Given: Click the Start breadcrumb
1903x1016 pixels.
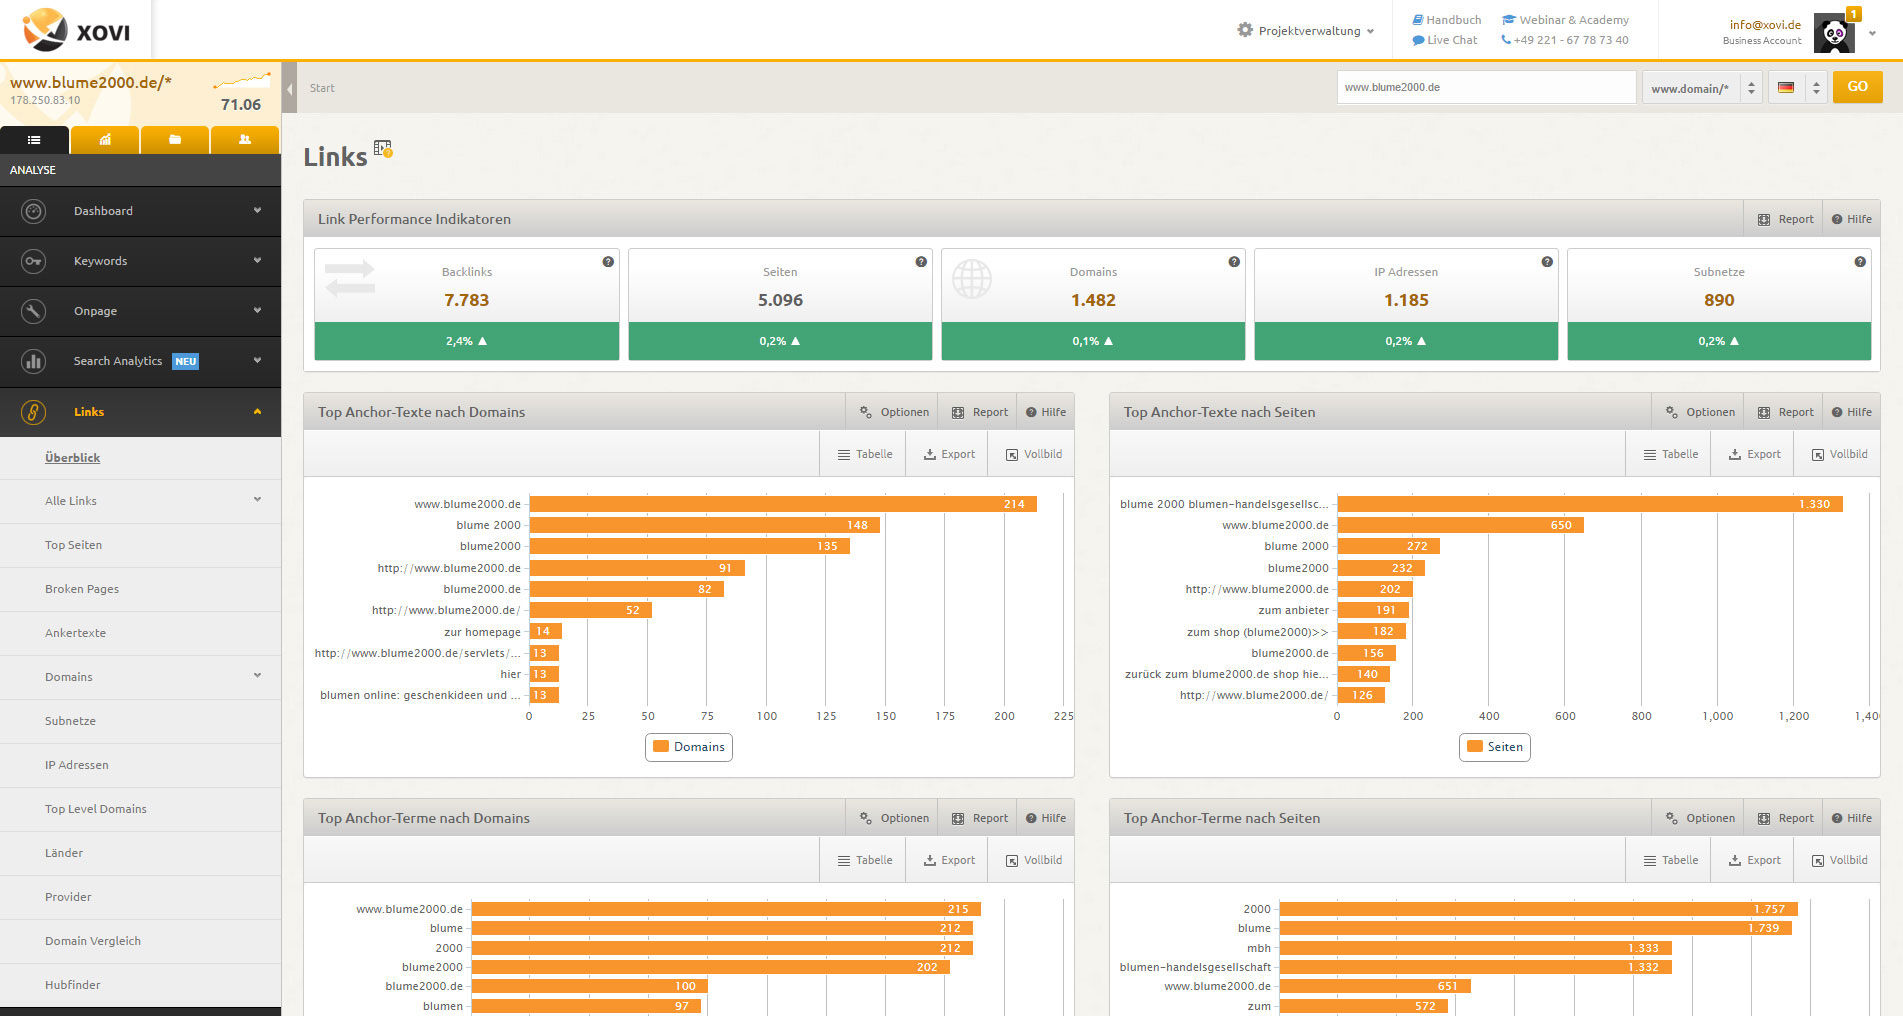Looking at the screenshot, I should [322, 88].
